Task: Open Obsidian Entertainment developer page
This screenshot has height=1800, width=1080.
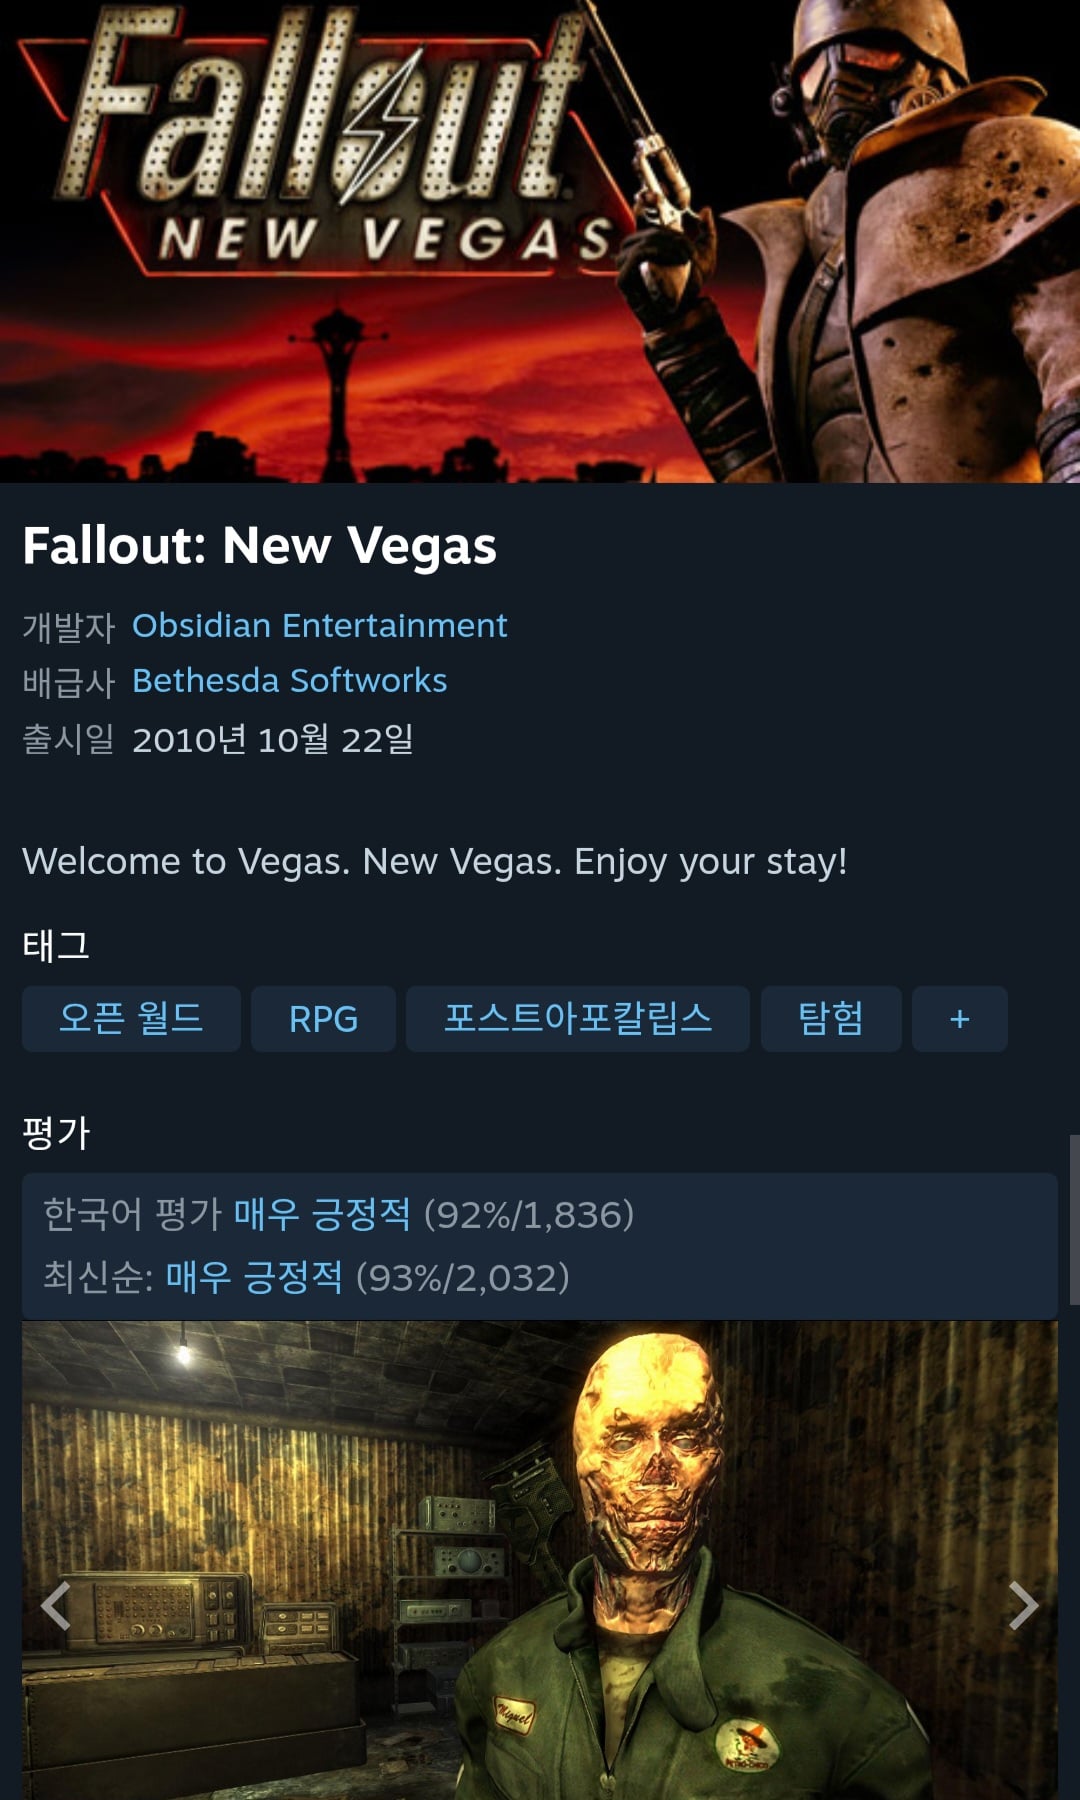Action: (x=320, y=625)
